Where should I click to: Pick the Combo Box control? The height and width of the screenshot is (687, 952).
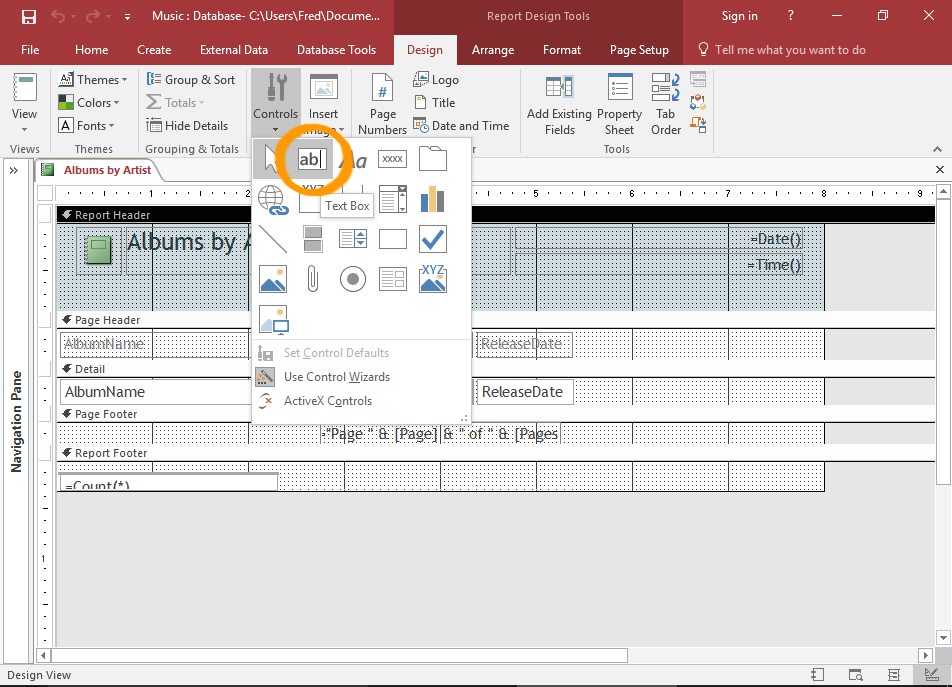393,200
